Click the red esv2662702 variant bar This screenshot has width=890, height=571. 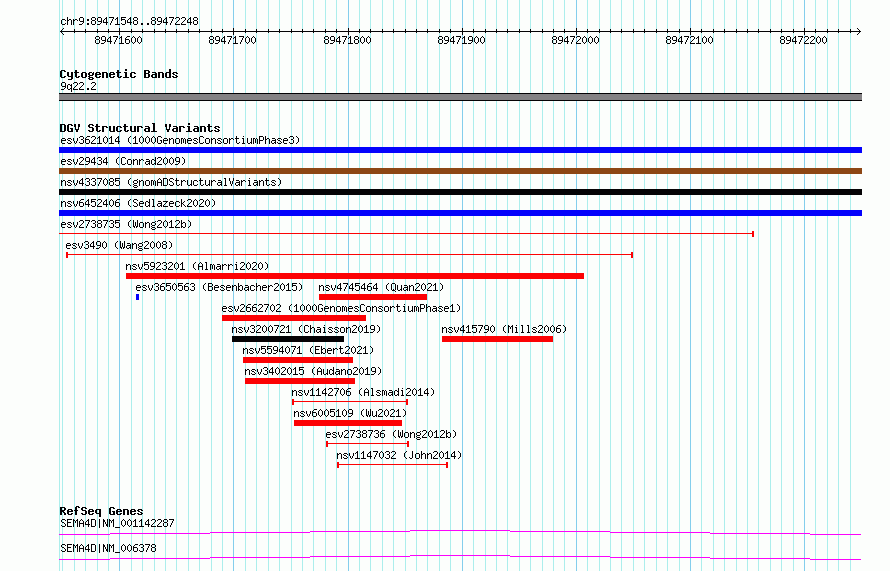[294, 318]
